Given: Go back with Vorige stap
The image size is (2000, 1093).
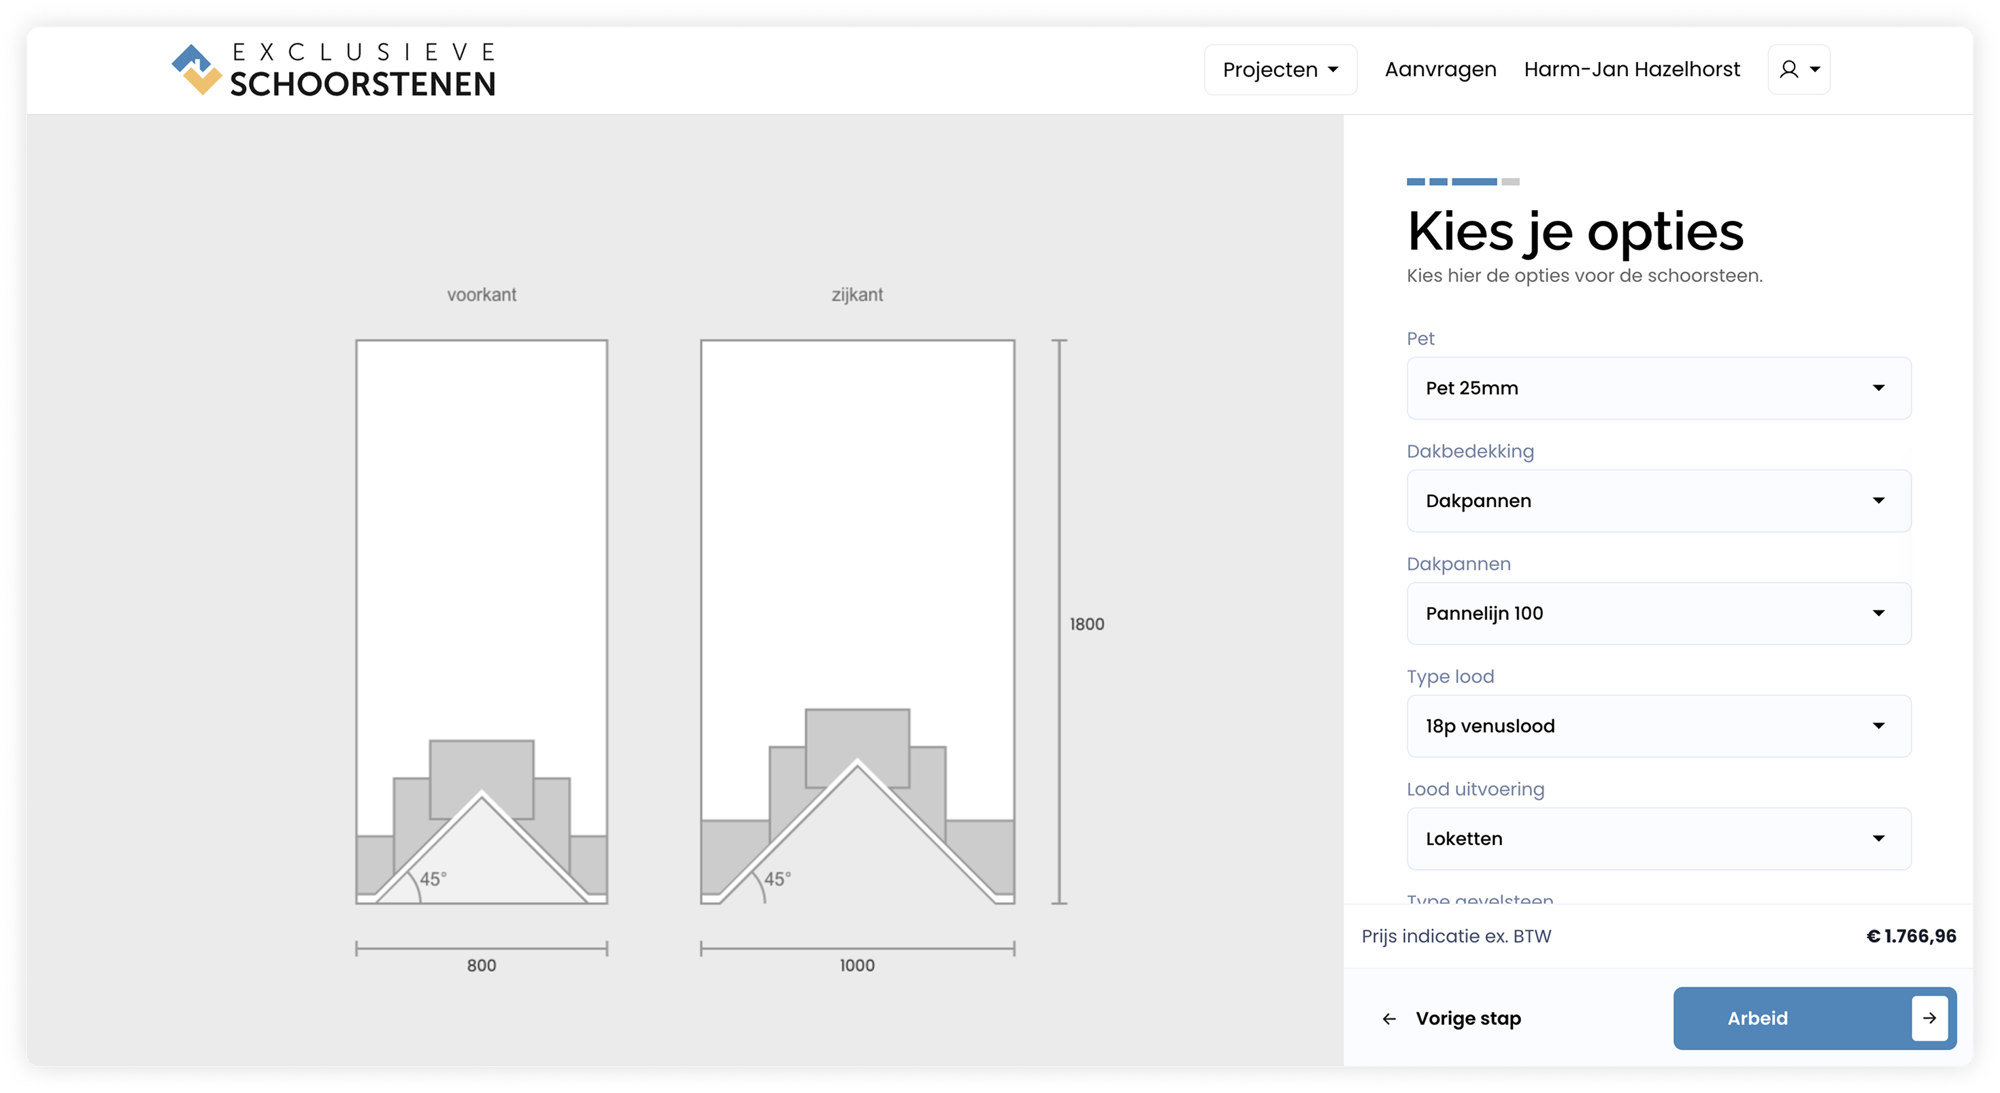Looking at the screenshot, I should (x=1451, y=1018).
